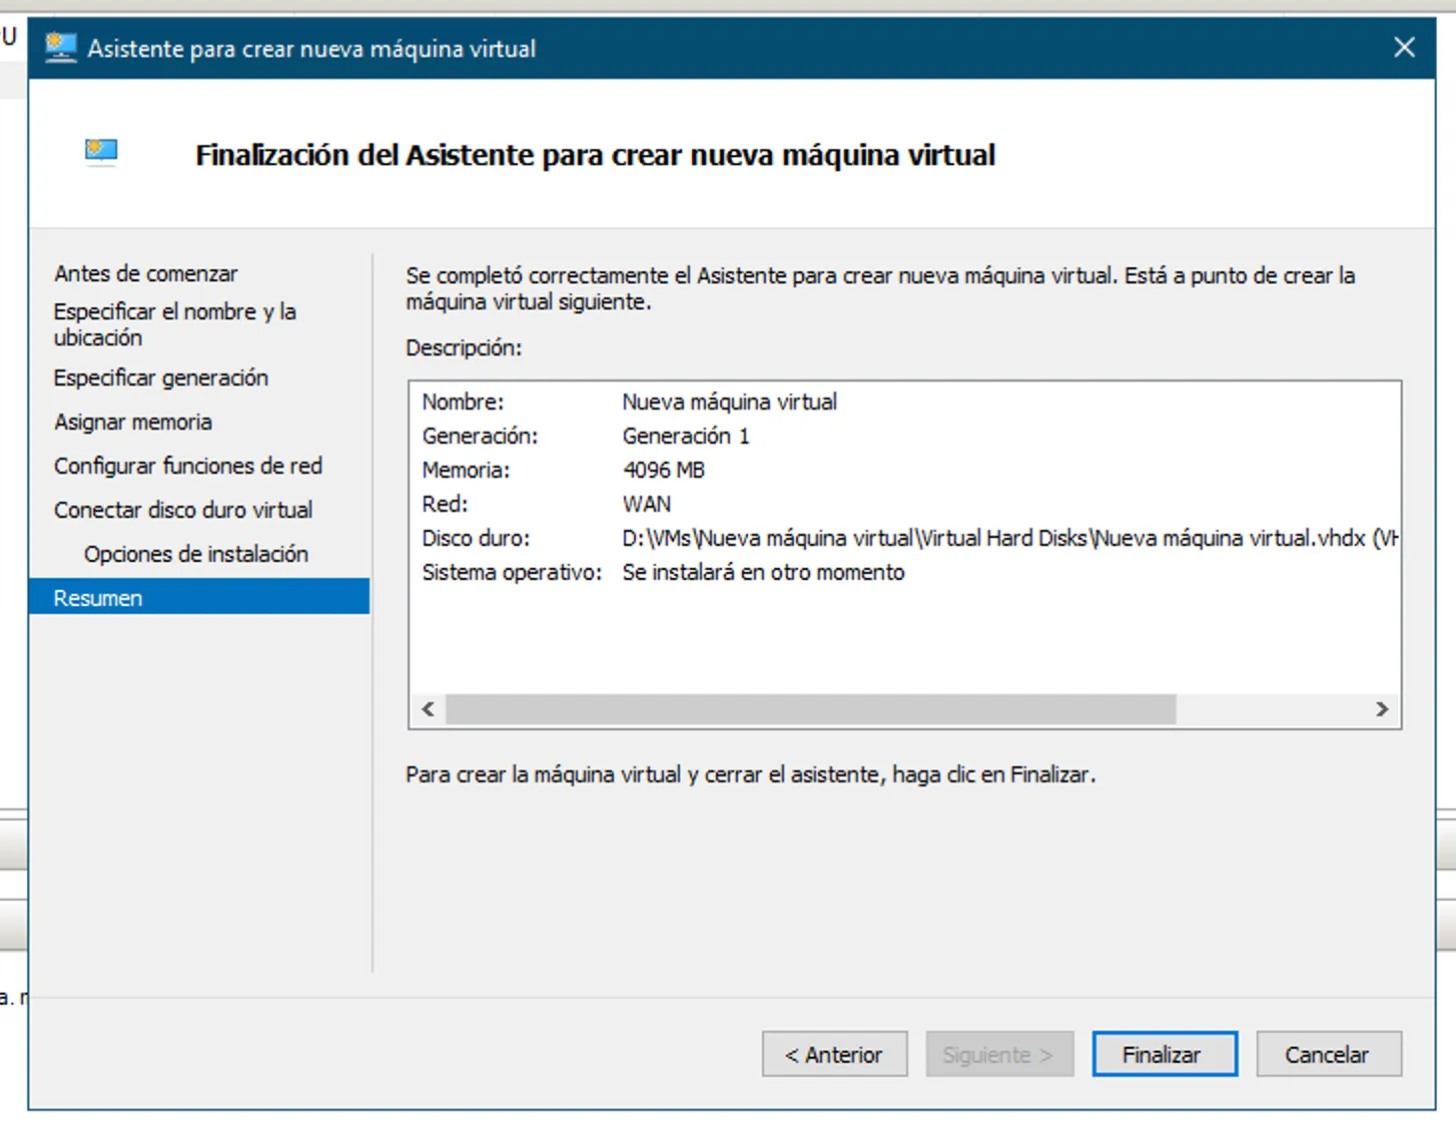Click the greyed-out Siguiente button
This screenshot has height=1134, width=1456.
tap(999, 1054)
